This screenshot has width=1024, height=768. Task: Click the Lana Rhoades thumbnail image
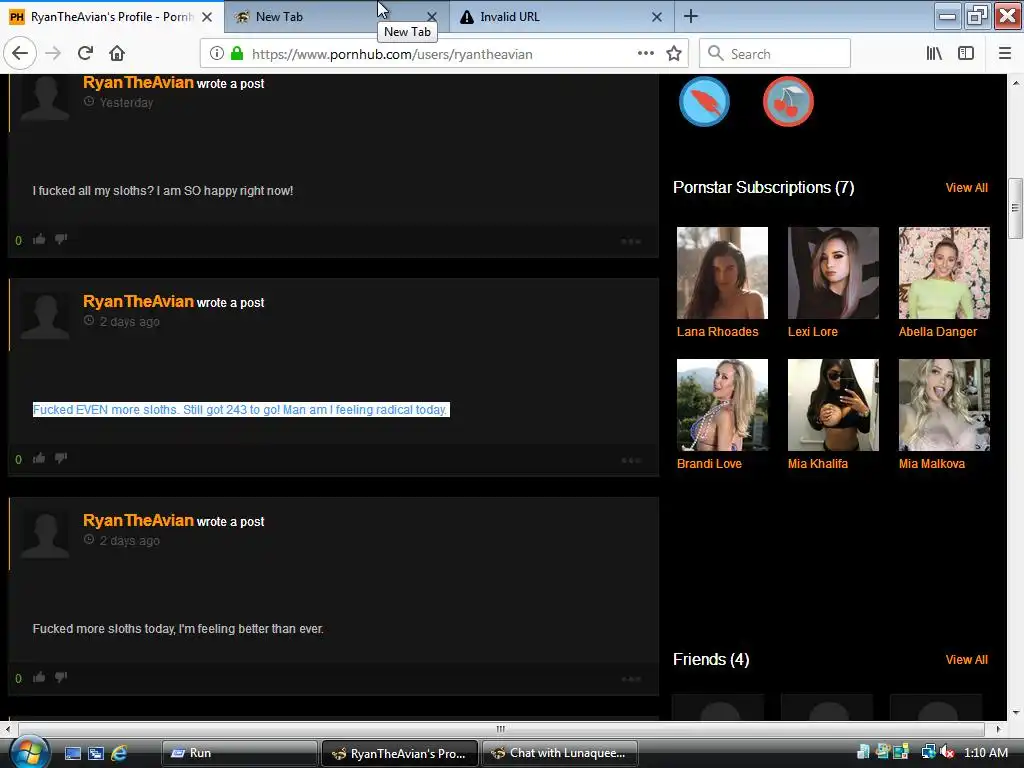pos(722,273)
